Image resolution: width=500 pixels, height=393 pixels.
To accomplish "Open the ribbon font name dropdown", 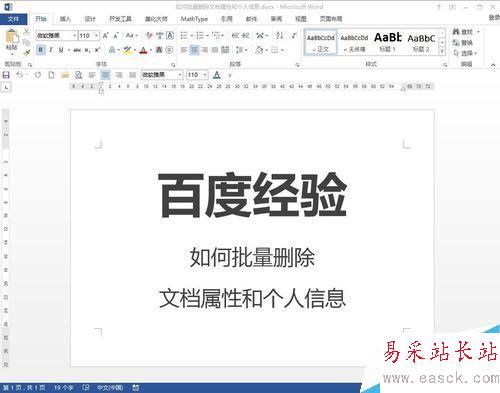I will [75, 35].
